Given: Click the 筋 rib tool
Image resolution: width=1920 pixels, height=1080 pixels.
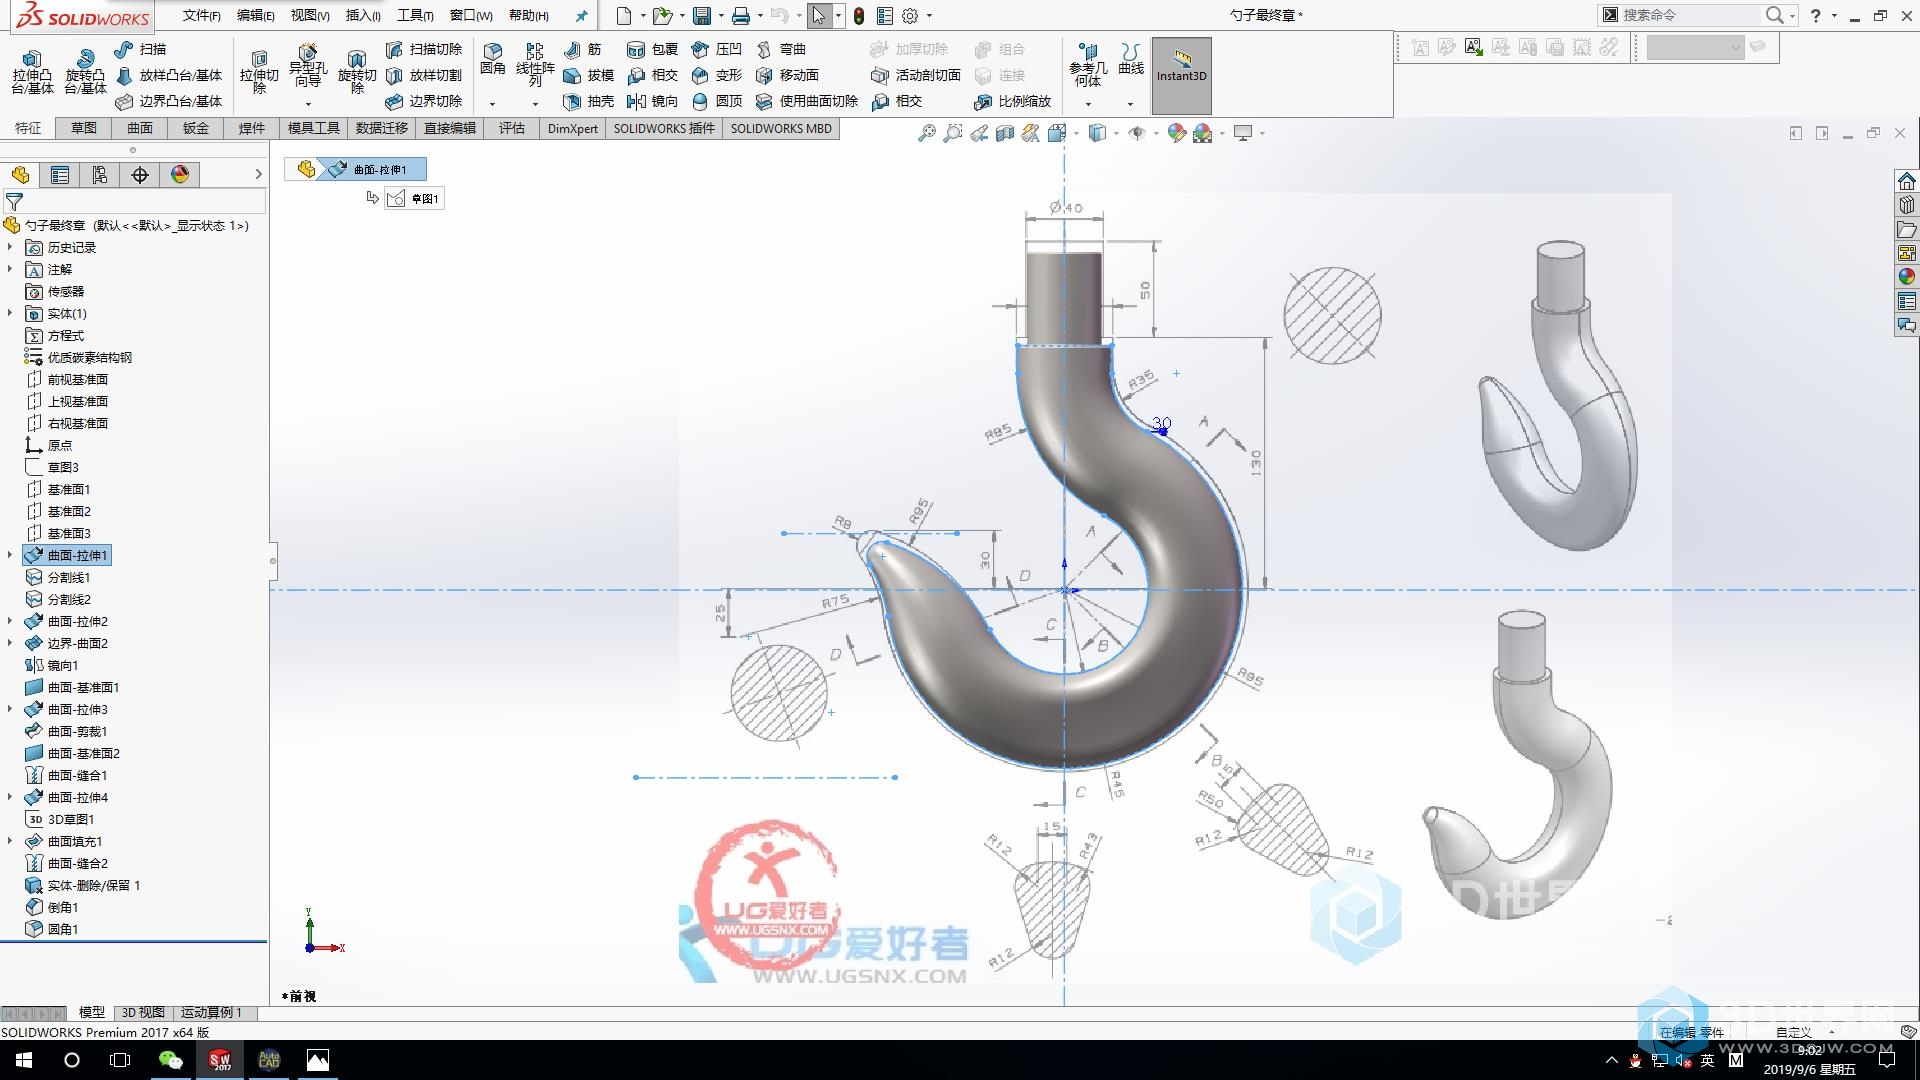Looking at the screenshot, I should pos(583,49).
